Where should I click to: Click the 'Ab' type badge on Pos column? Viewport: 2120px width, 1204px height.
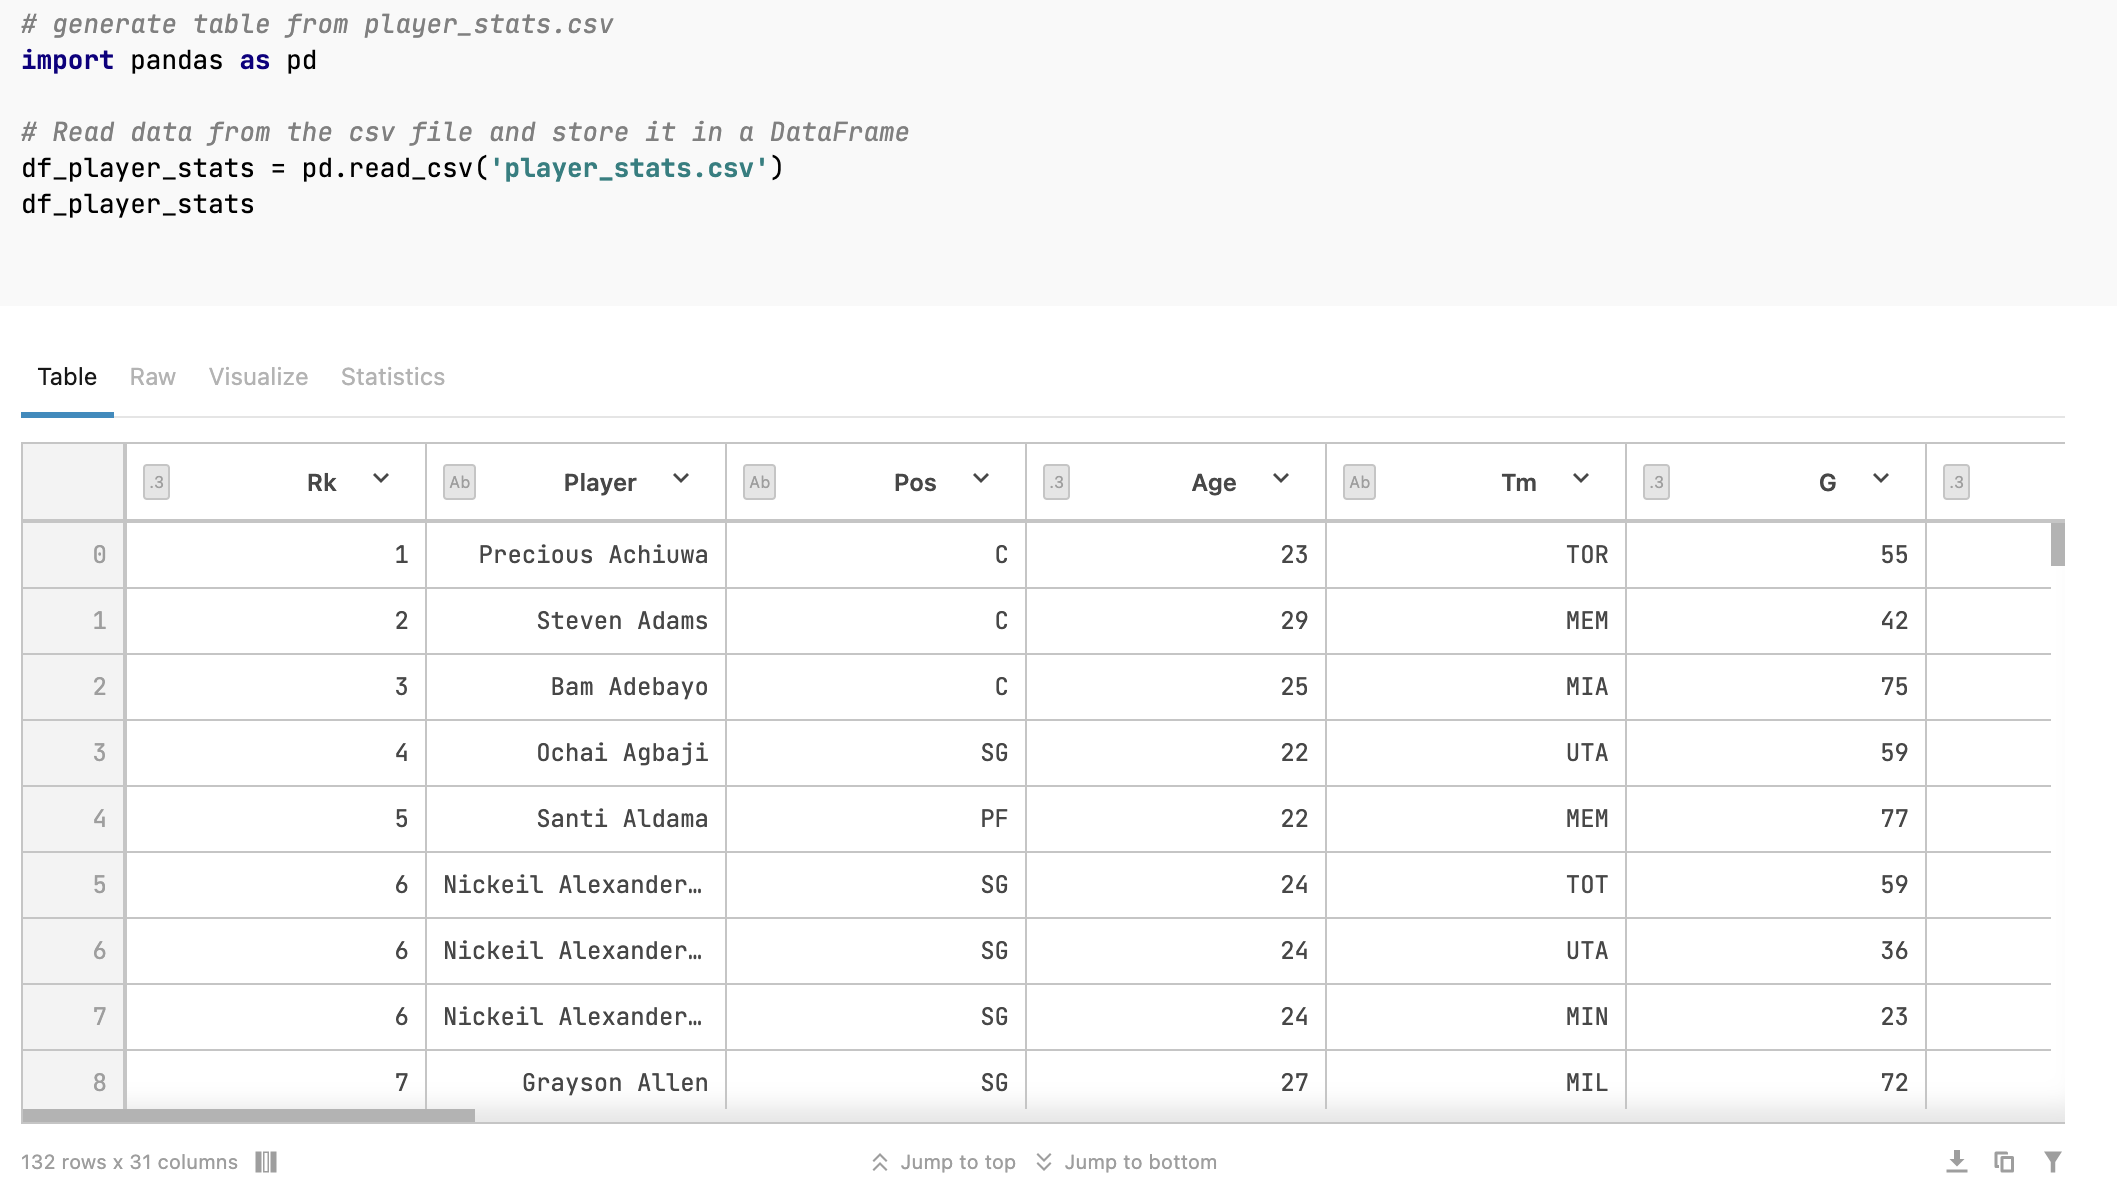pyautogui.click(x=759, y=482)
